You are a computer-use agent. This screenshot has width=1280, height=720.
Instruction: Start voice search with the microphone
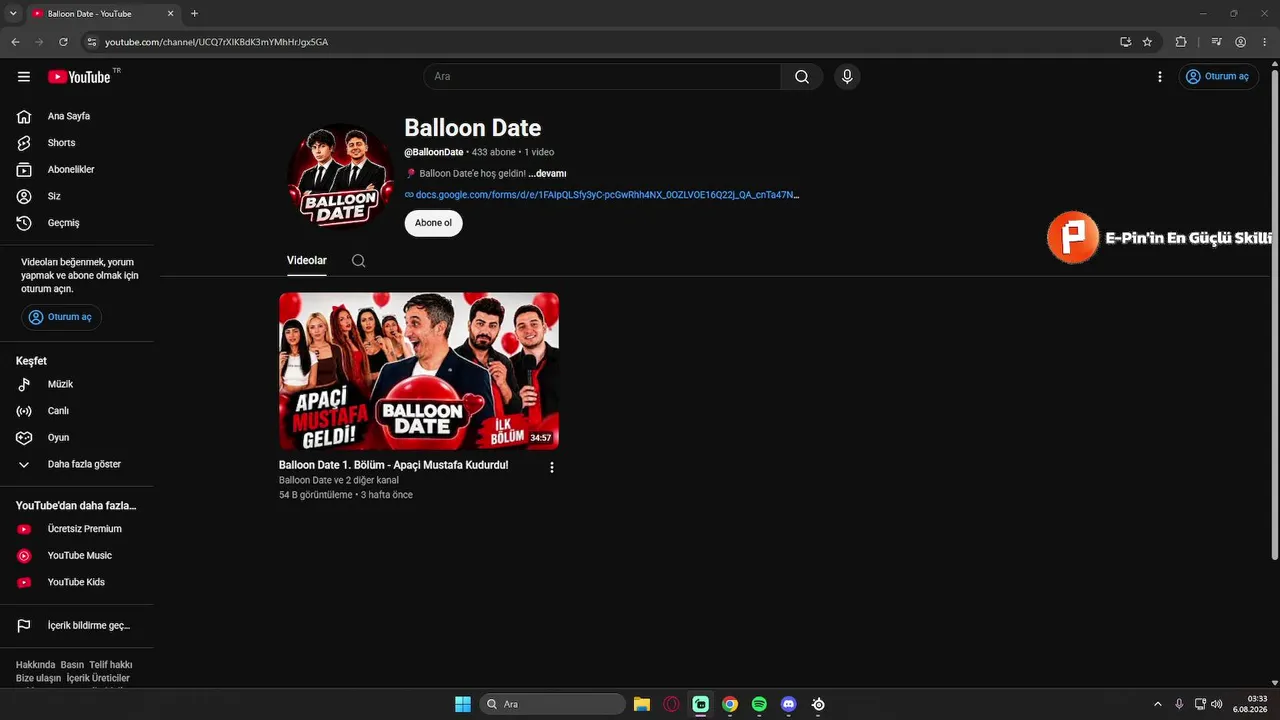(847, 77)
